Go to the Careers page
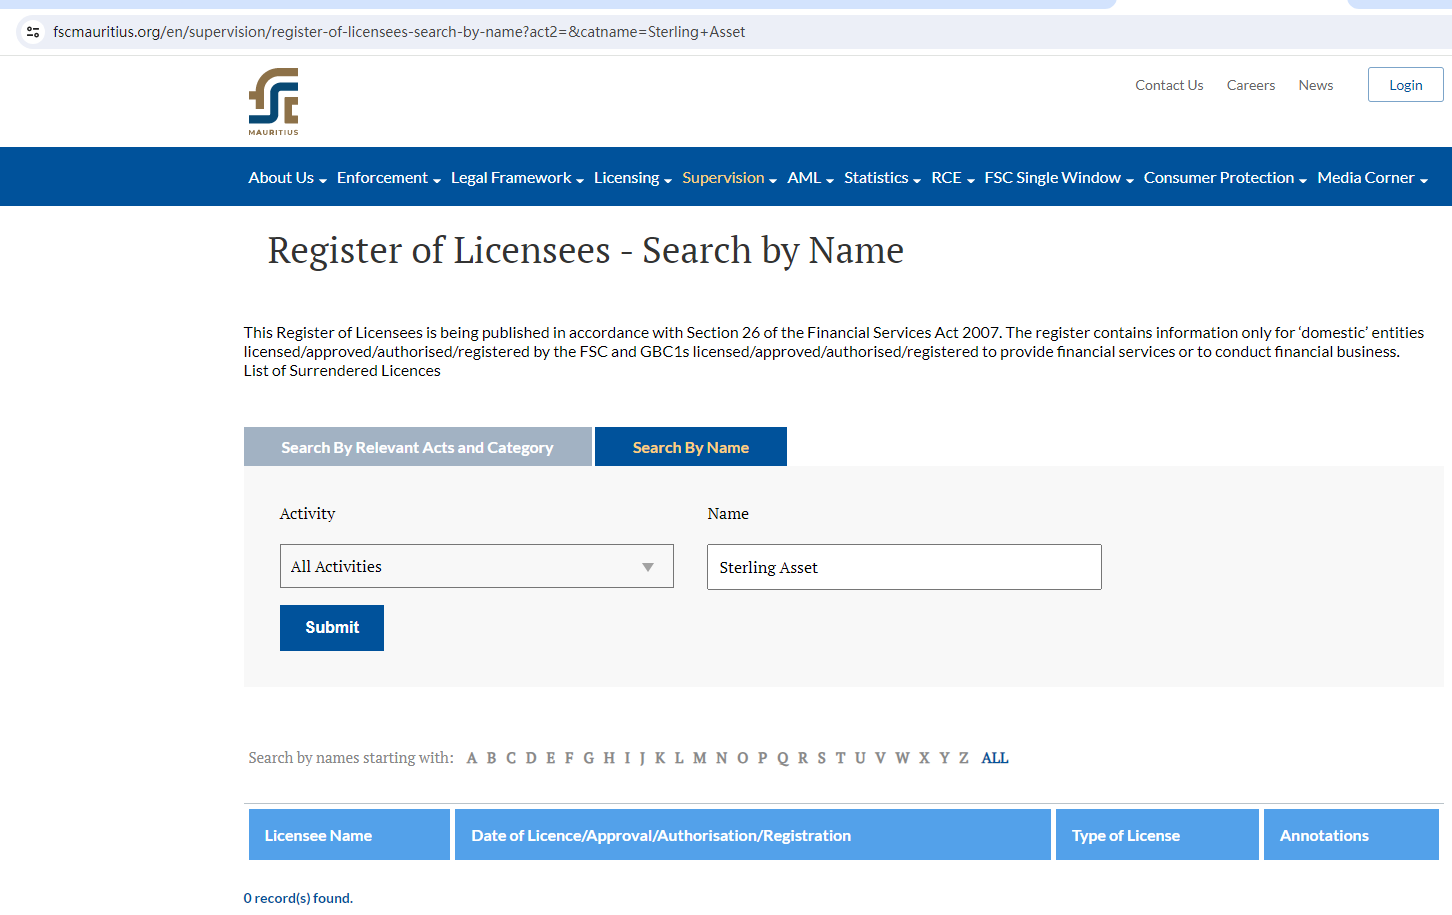Viewport: 1452px width, 915px height. tap(1250, 85)
